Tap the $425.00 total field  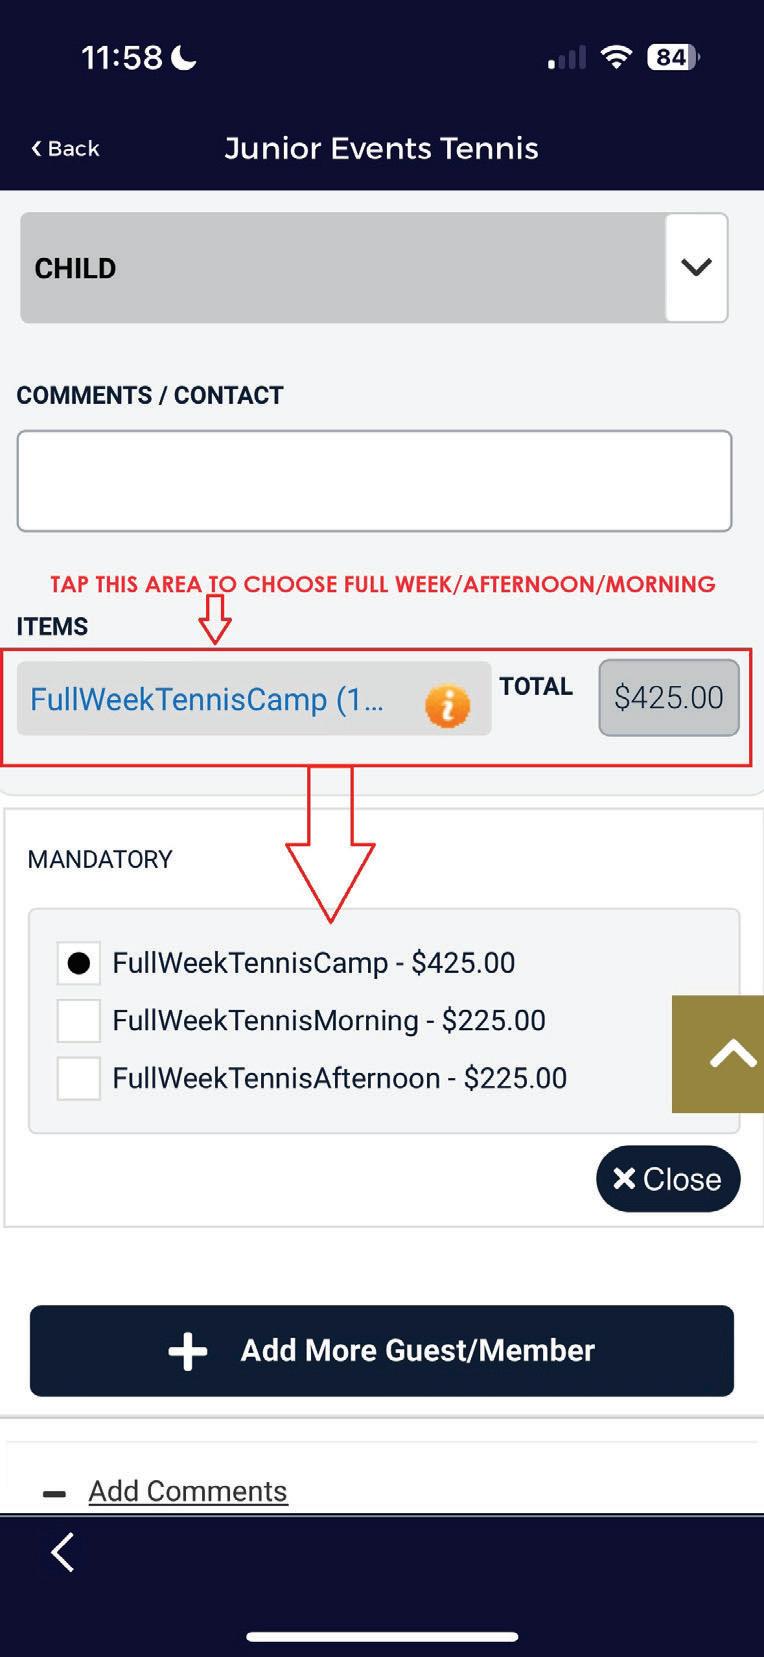tap(668, 698)
